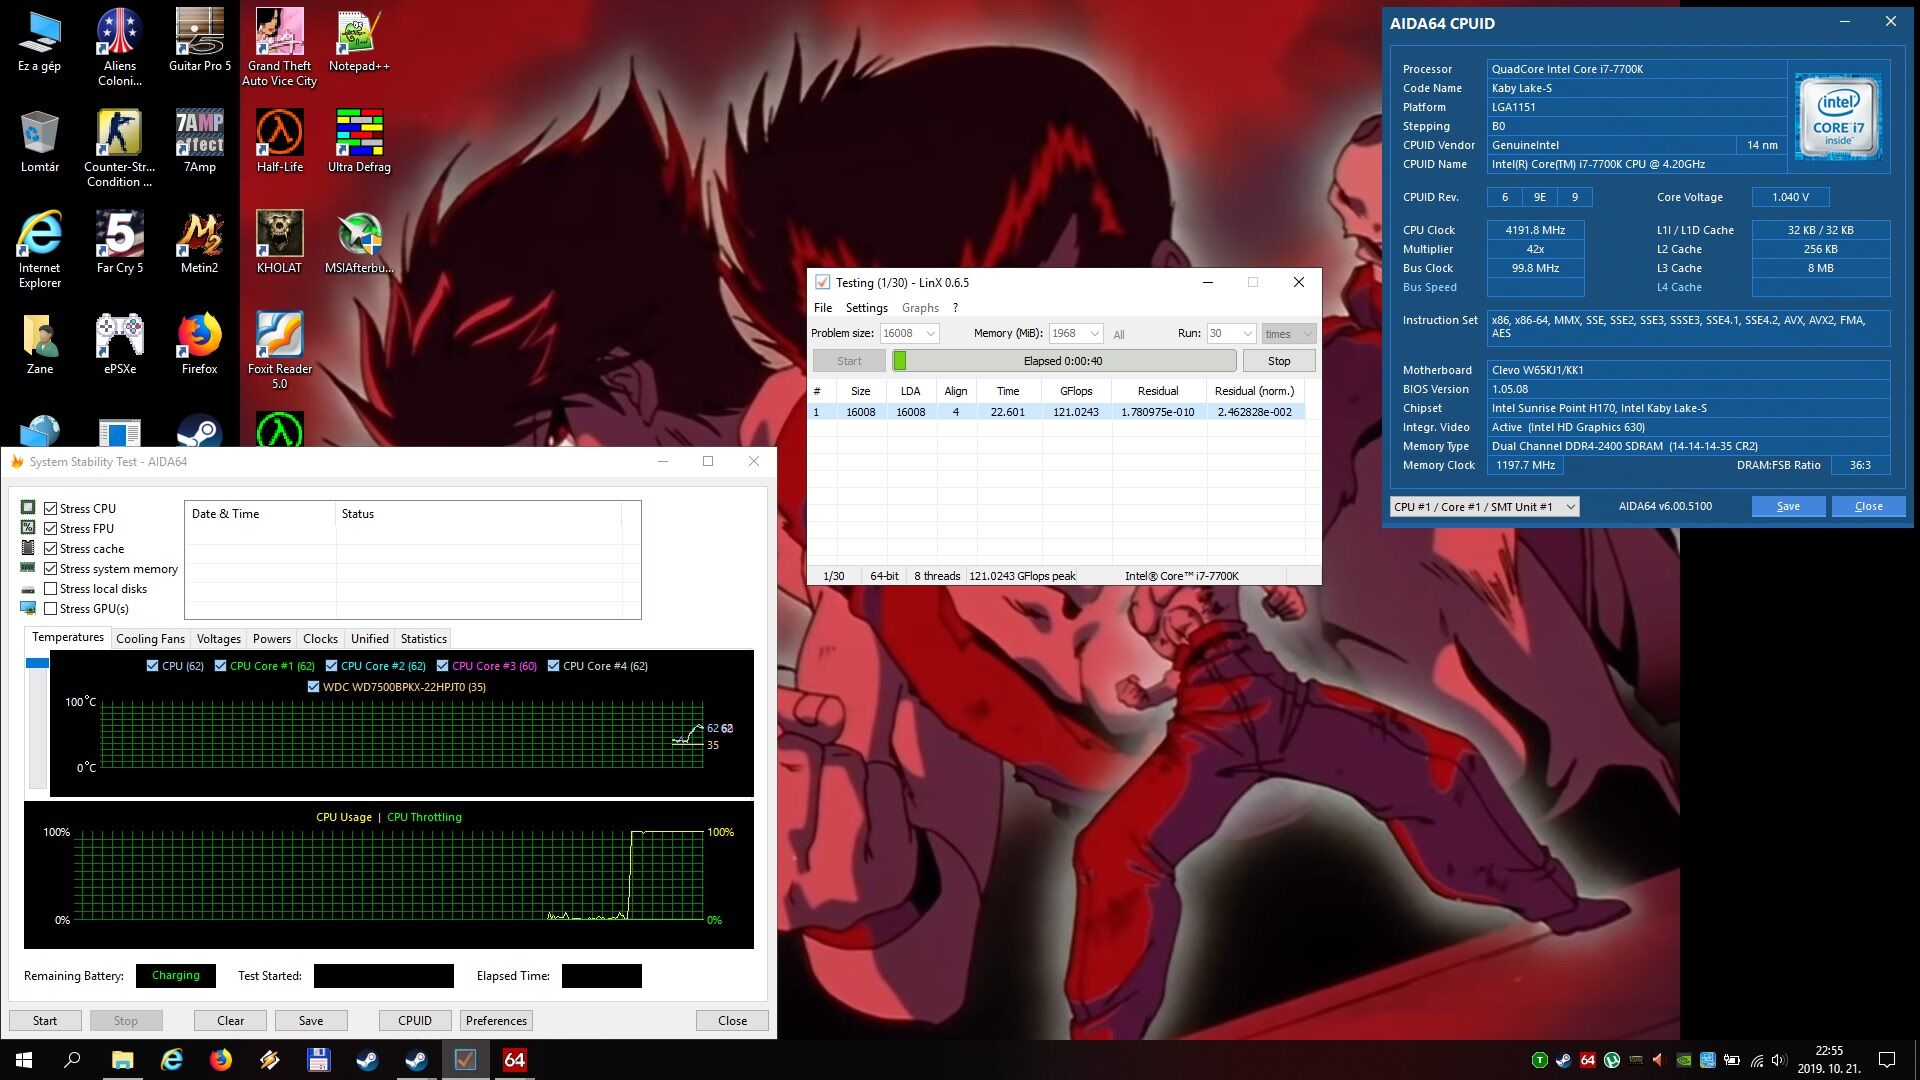This screenshot has width=1920, height=1080.
Task: Switch to Unified tab
Action: click(x=369, y=639)
